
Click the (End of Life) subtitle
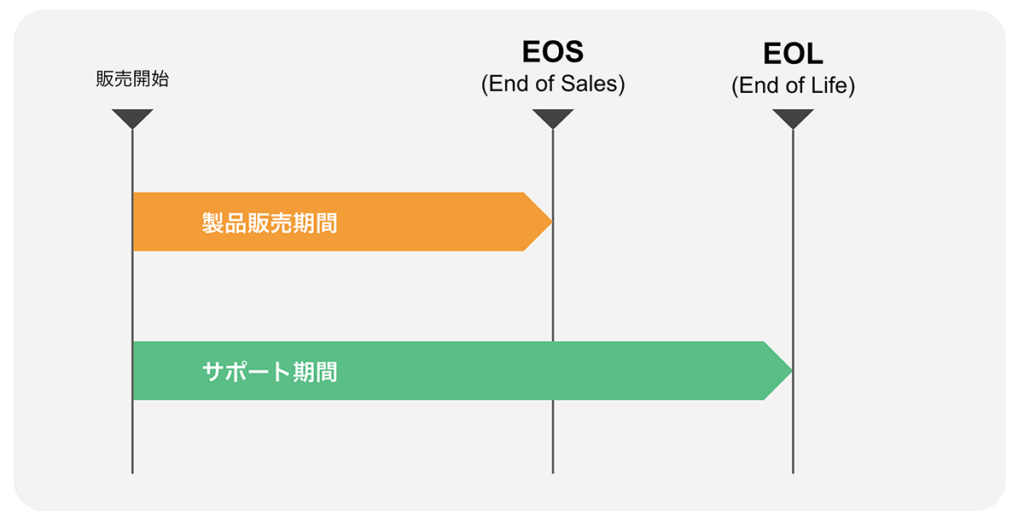click(x=793, y=86)
